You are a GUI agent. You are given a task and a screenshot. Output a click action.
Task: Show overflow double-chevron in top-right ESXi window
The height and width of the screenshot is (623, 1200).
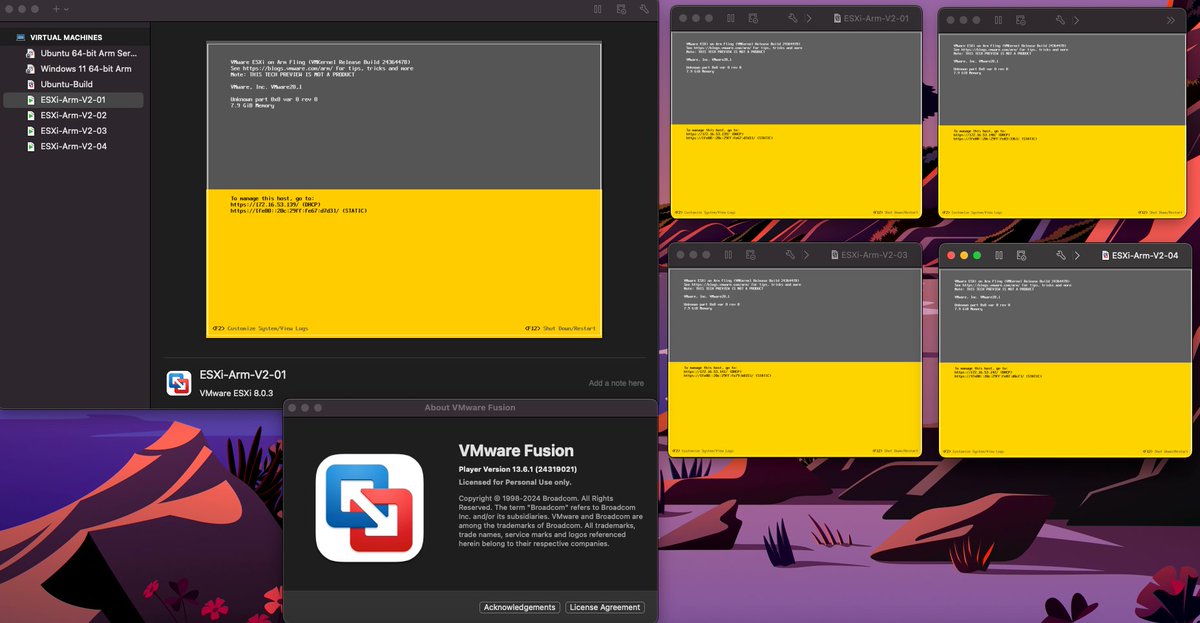(x=1171, y=20)
